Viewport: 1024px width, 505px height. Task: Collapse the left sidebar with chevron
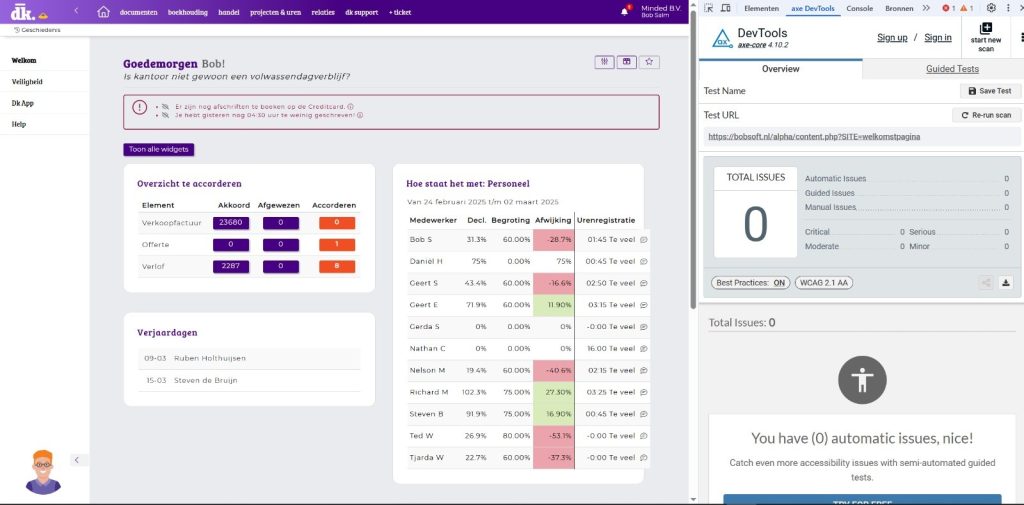click(76, 459)
